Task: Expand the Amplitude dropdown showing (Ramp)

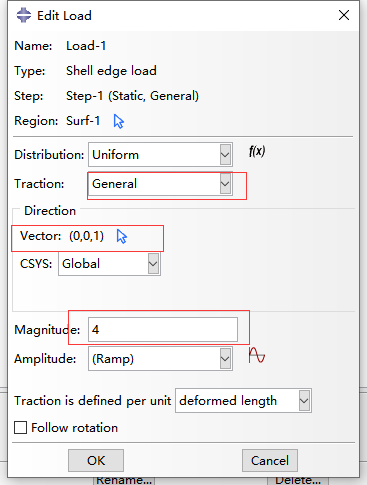Action: click(160, 359)
